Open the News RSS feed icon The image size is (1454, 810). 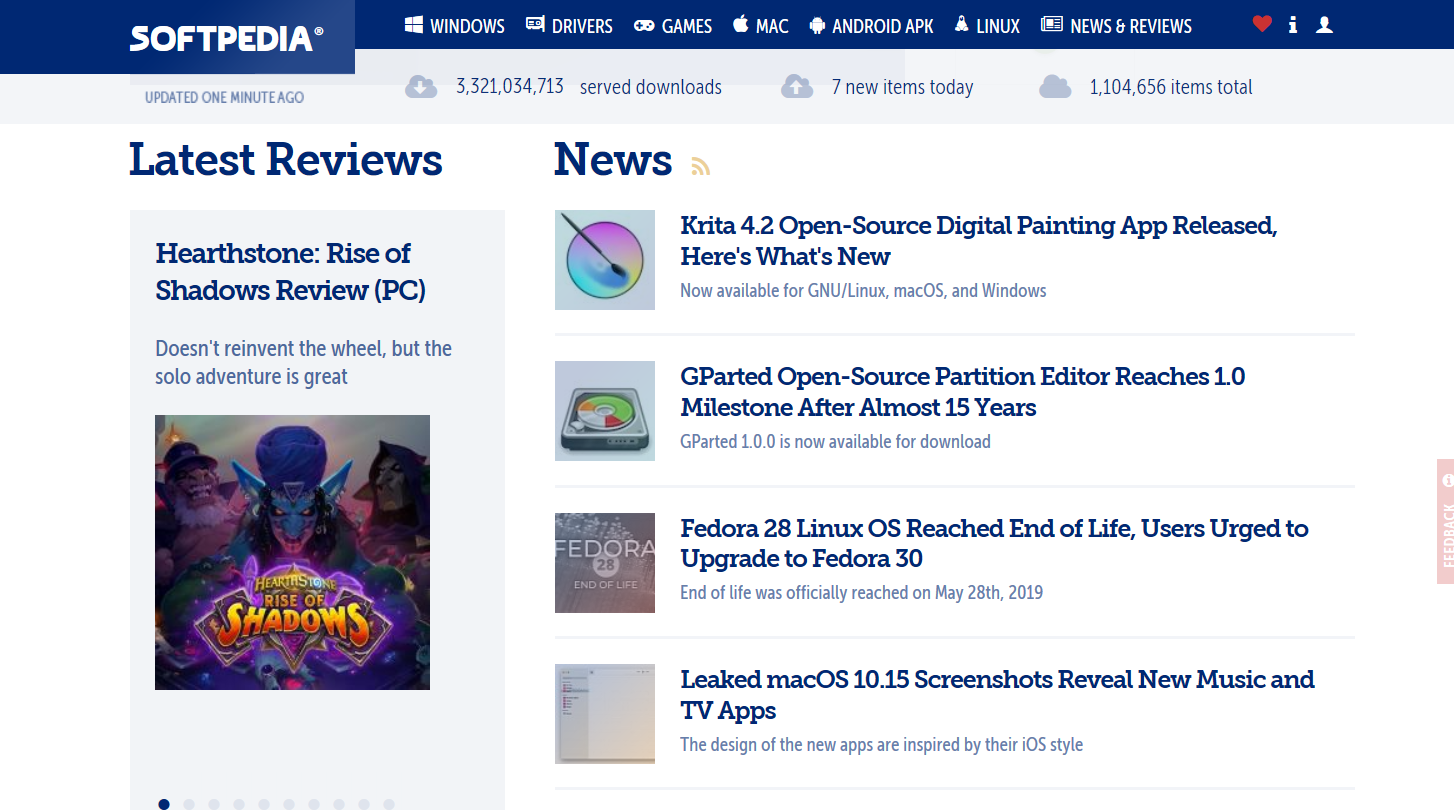click(701, 166)
